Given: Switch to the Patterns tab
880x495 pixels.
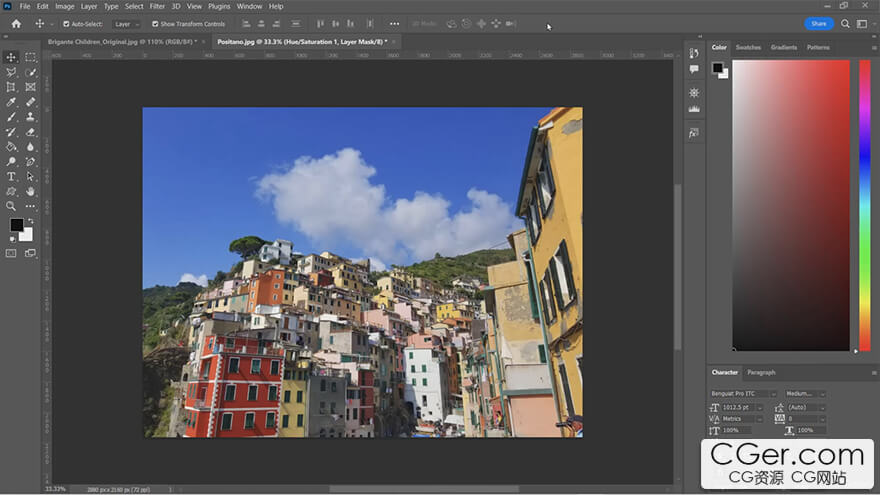Looking at the screenshot, I should (x=818, y=47).
